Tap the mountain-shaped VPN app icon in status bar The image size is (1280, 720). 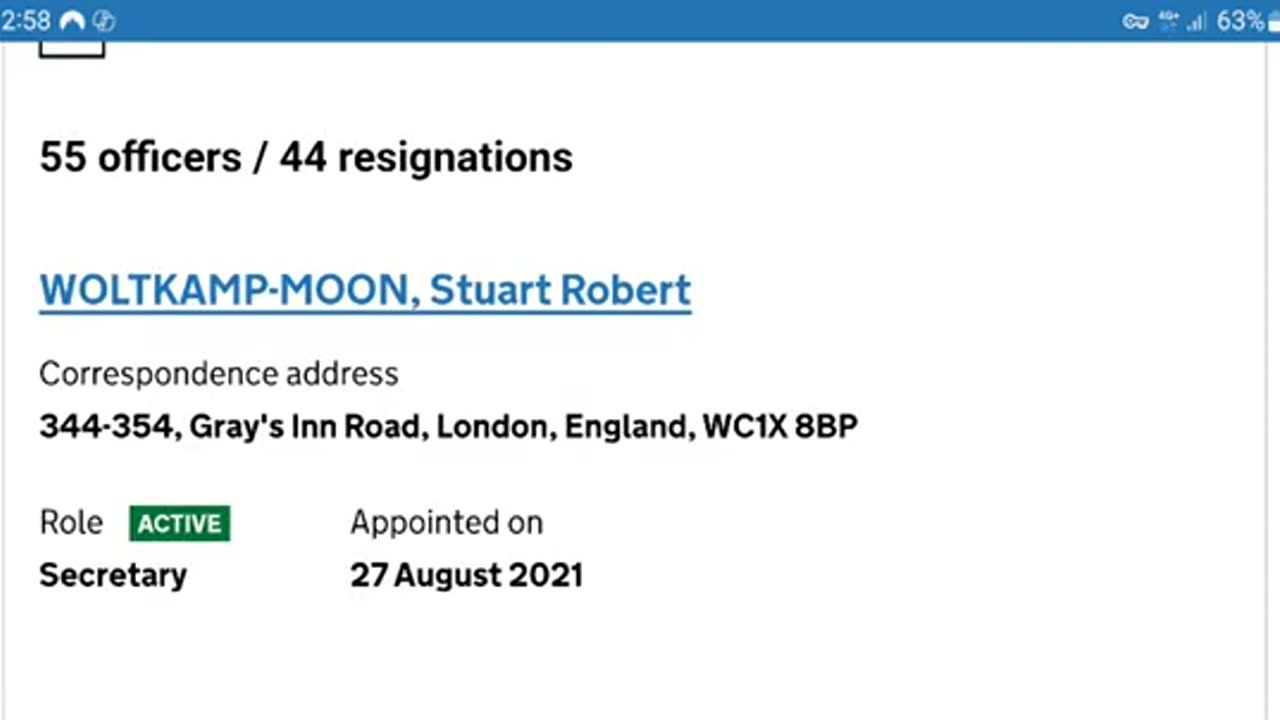click(73, 21)
